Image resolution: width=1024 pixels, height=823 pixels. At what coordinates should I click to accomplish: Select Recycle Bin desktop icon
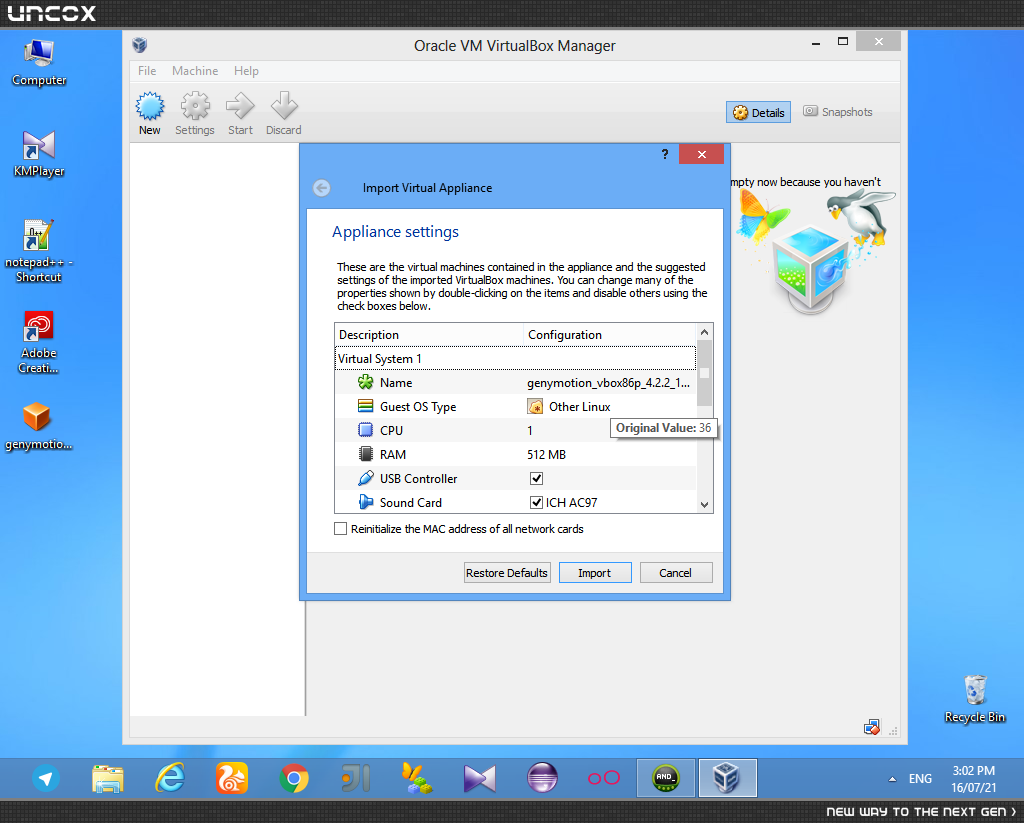pyautogui.click(x=975, y=699)
